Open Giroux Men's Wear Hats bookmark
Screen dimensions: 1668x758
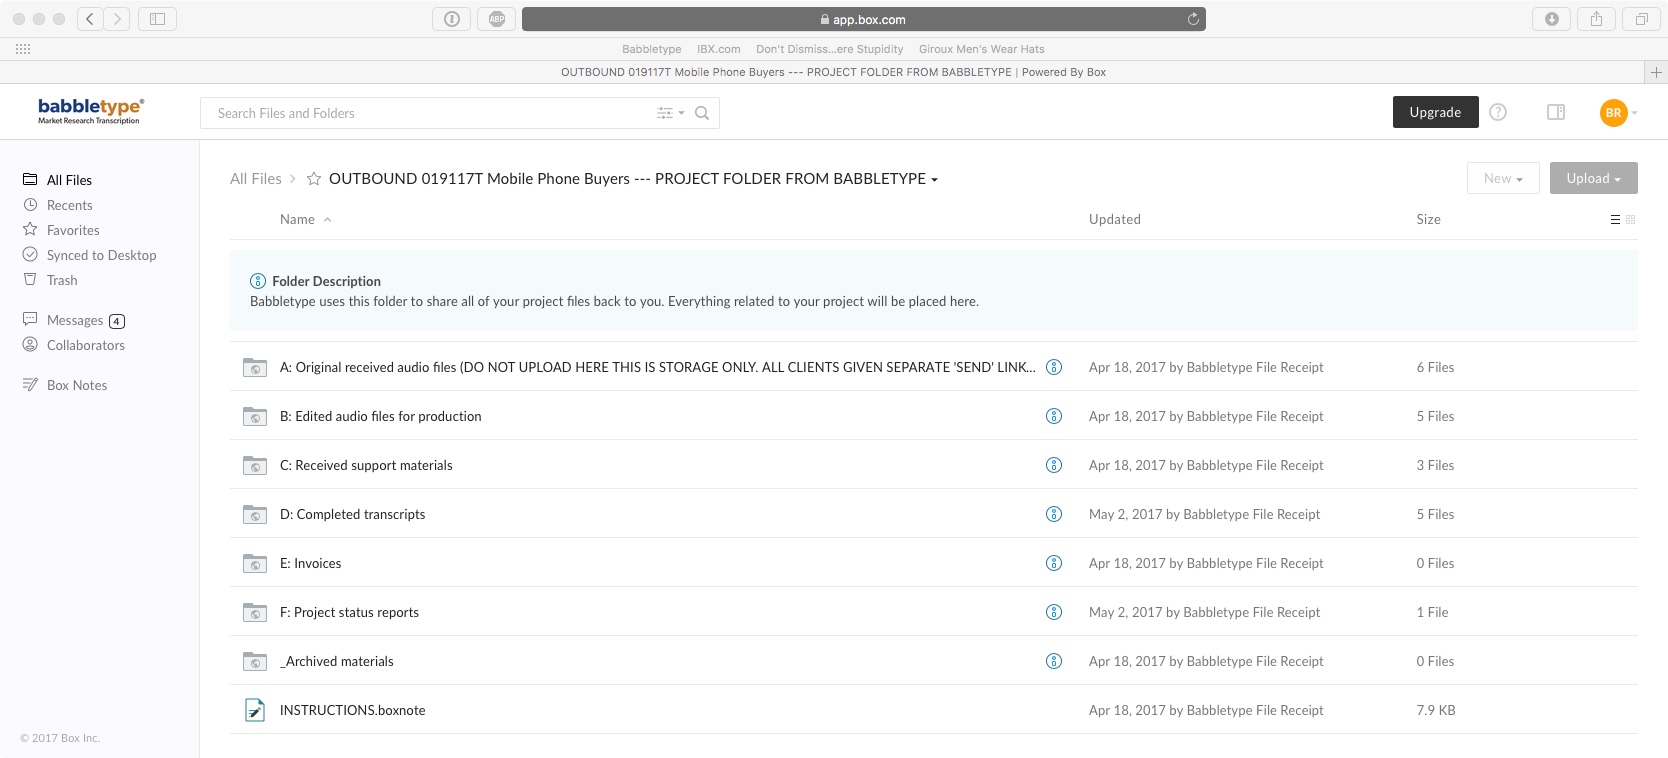pyautogui.click(x=982, y=49)
